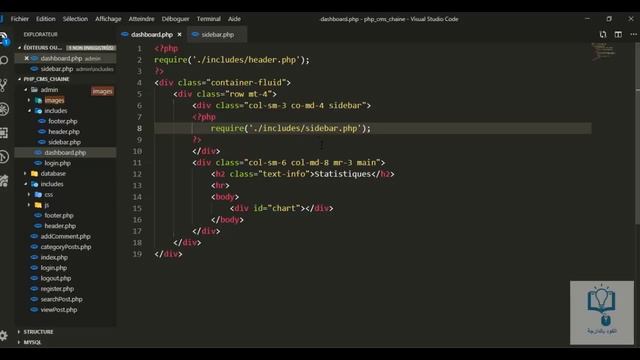
Task: Select dashboard.php in the project file tree
Action: tap(65, 153)
